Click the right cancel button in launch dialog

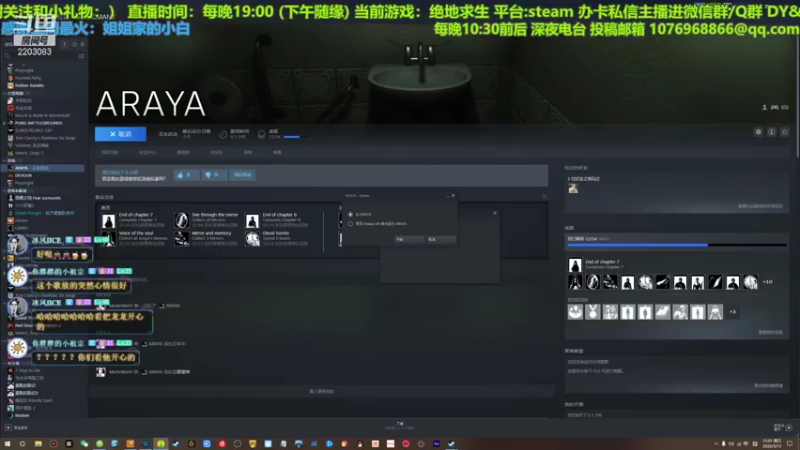point(441,239)
